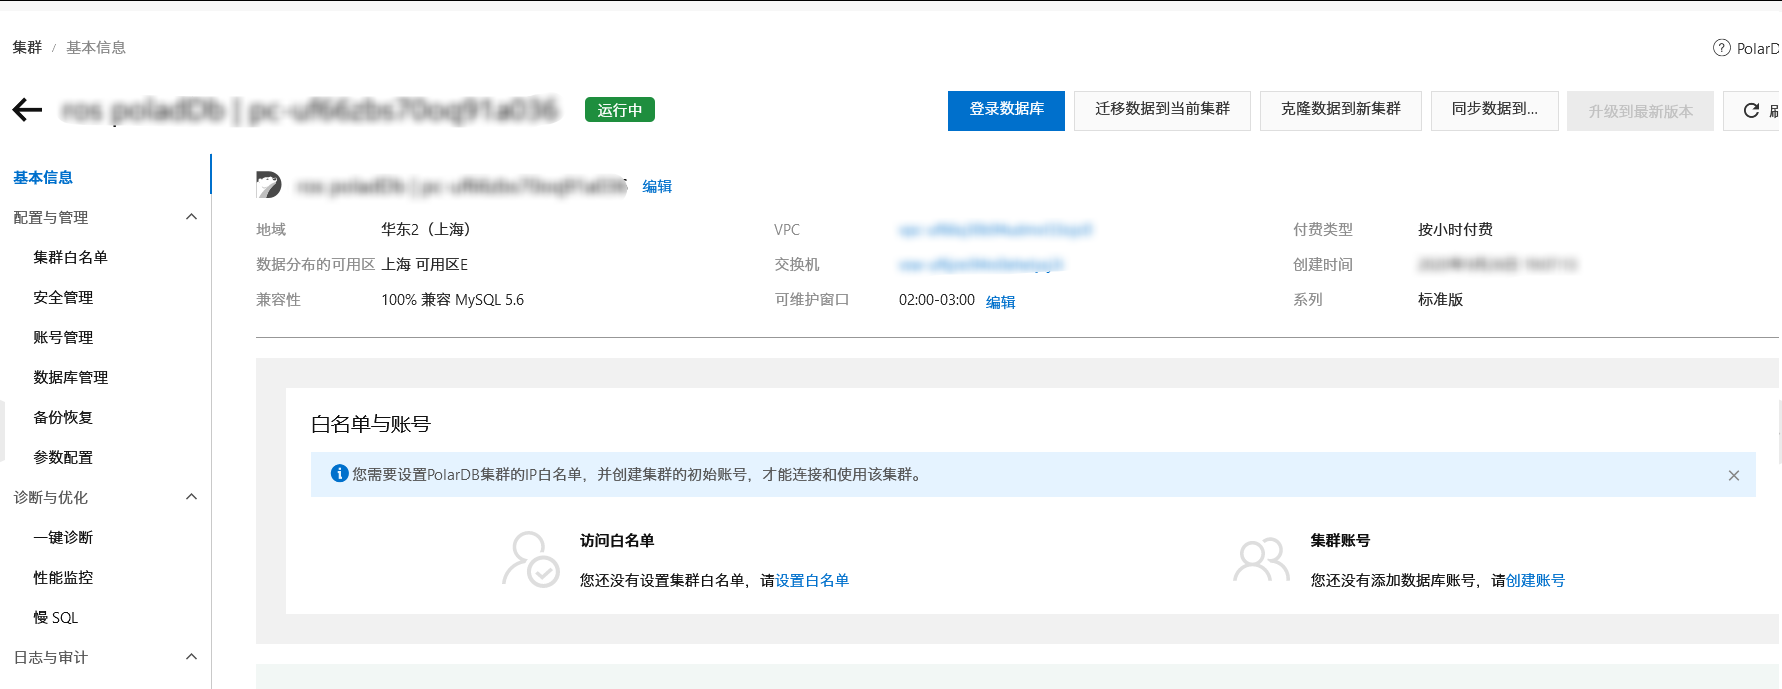1782x689 pixels.
Task: Click the 同步数据到... button
Action: click(1494, 110)
